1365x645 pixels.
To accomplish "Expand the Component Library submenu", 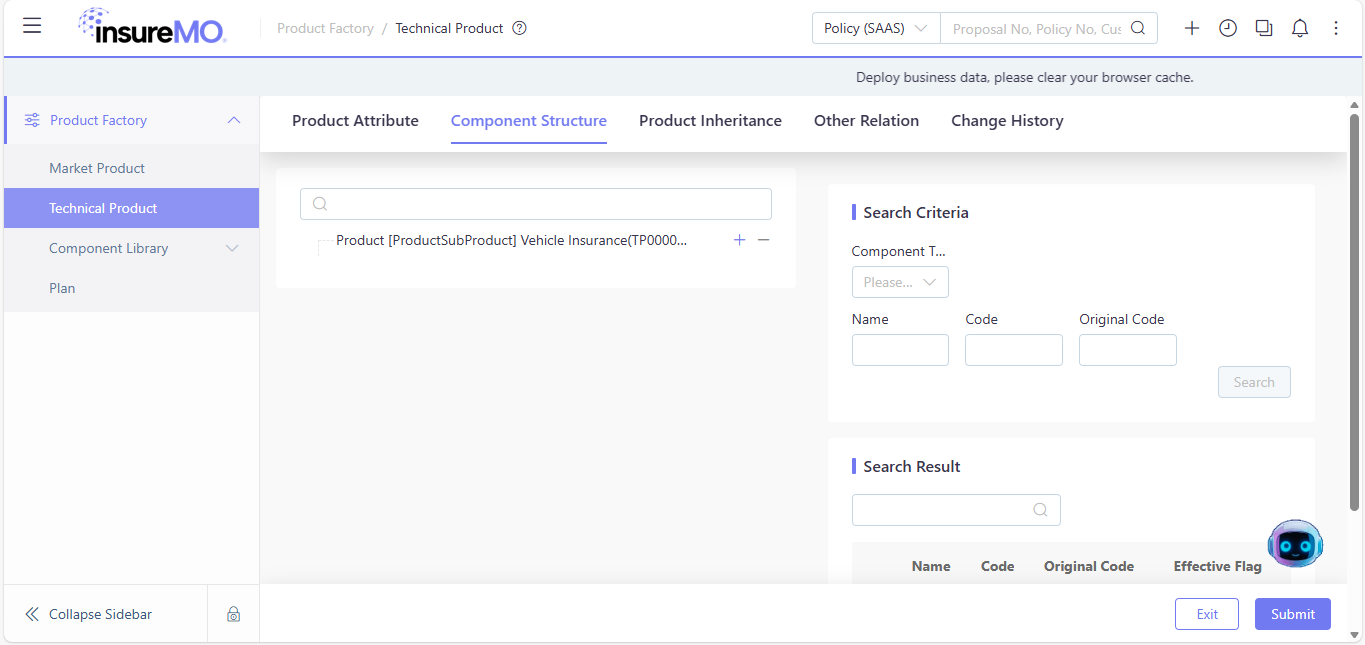I will [232, 248].
